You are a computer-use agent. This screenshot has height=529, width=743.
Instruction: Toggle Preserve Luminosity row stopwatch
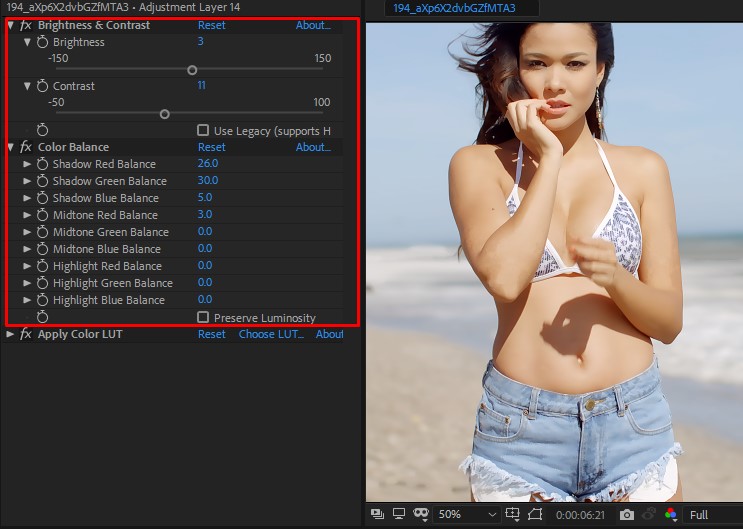[43, 317]
